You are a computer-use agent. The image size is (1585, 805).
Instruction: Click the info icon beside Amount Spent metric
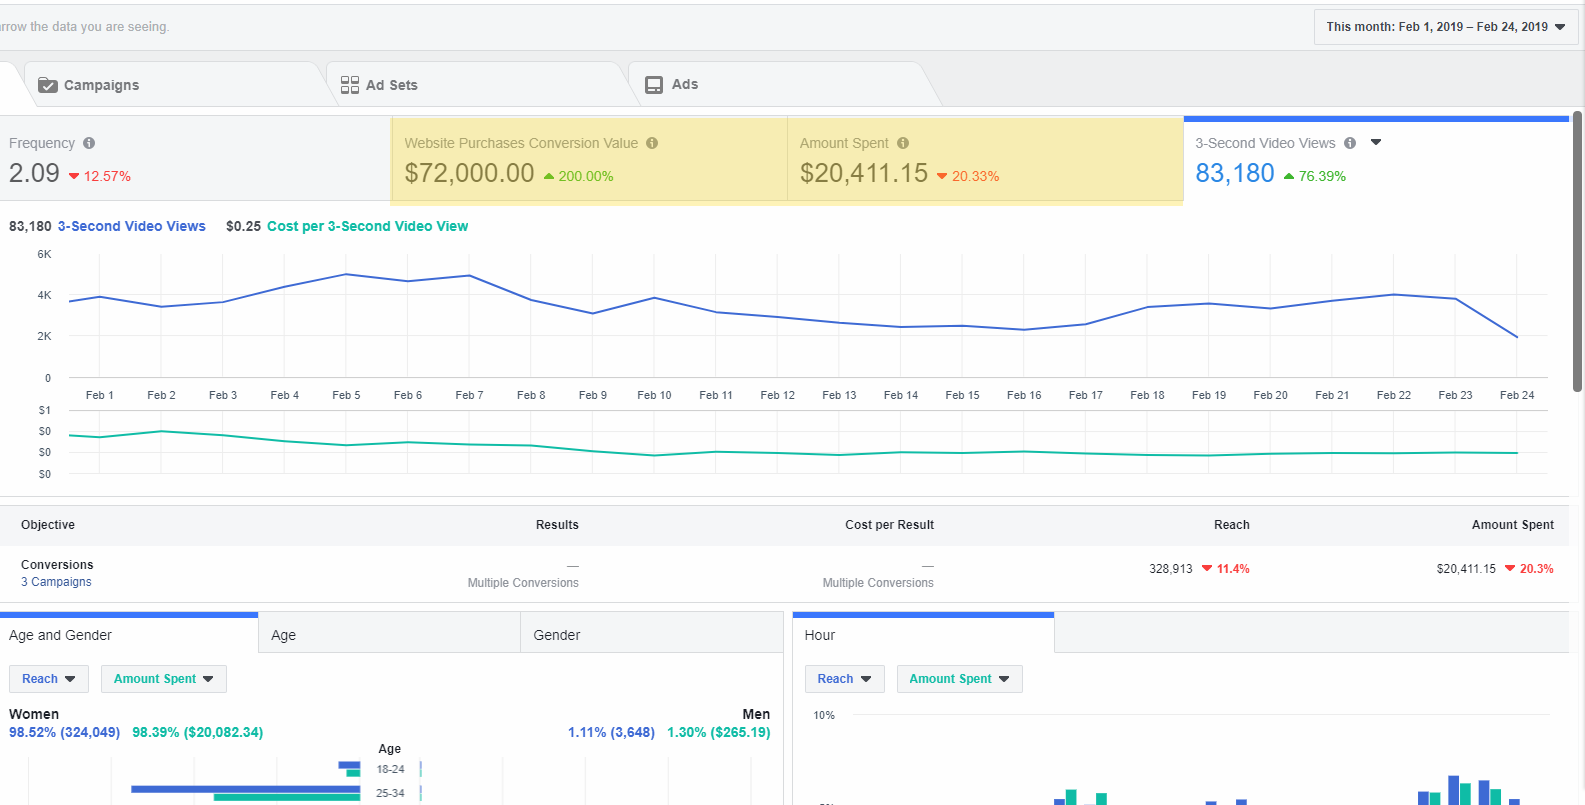click(903, 143)
